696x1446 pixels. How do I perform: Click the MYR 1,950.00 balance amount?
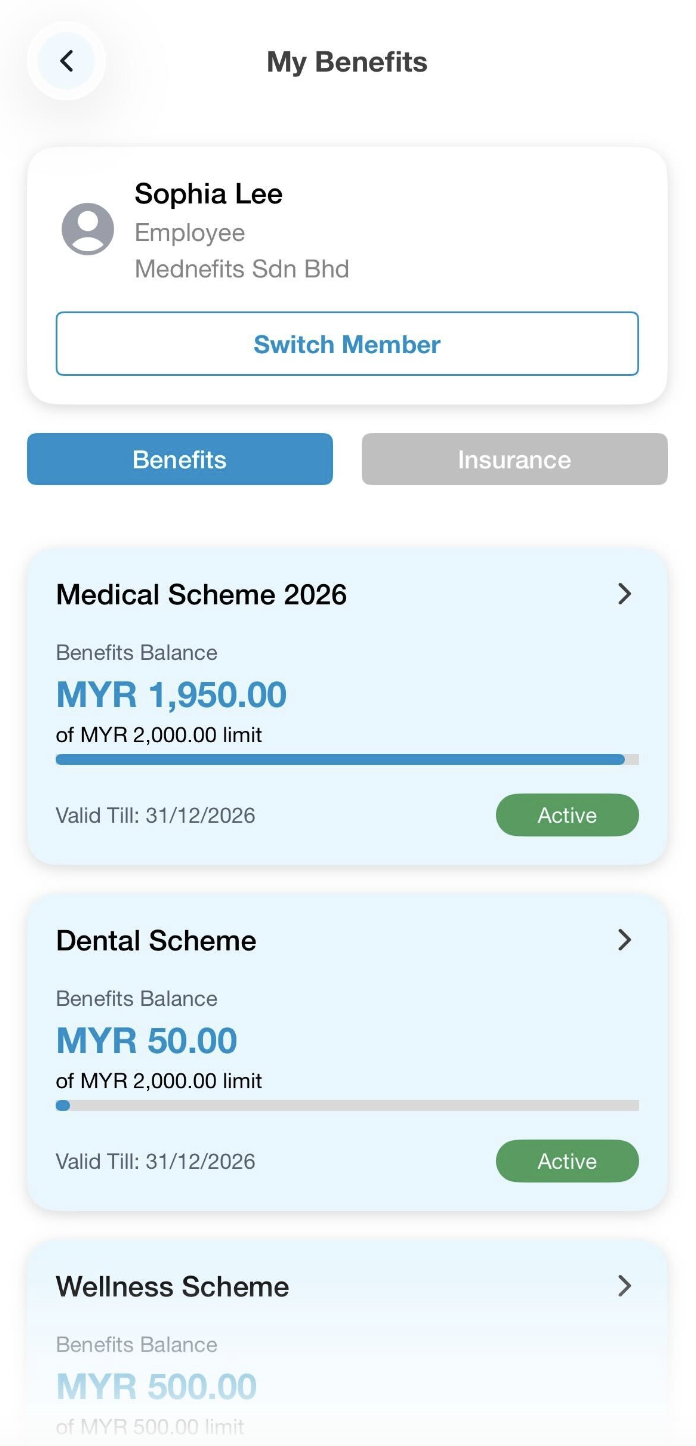(x=171, y=695)
